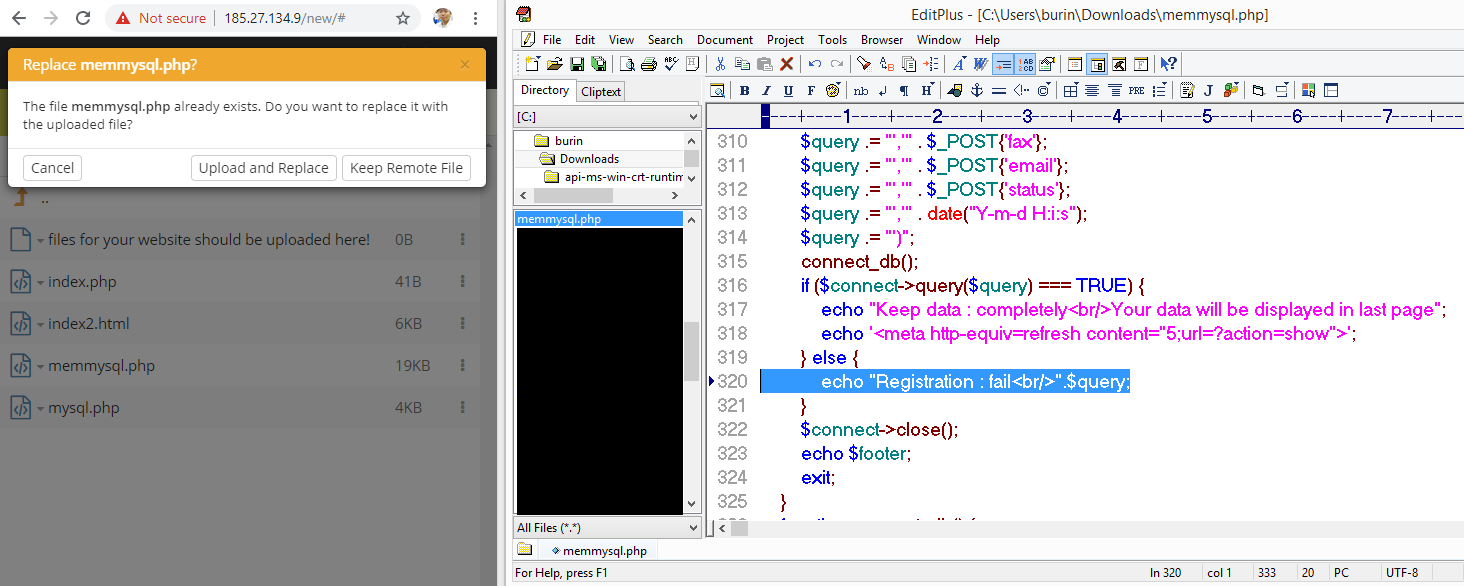
Task: Click the spell check ABC icon
Action: coord(671,64)
